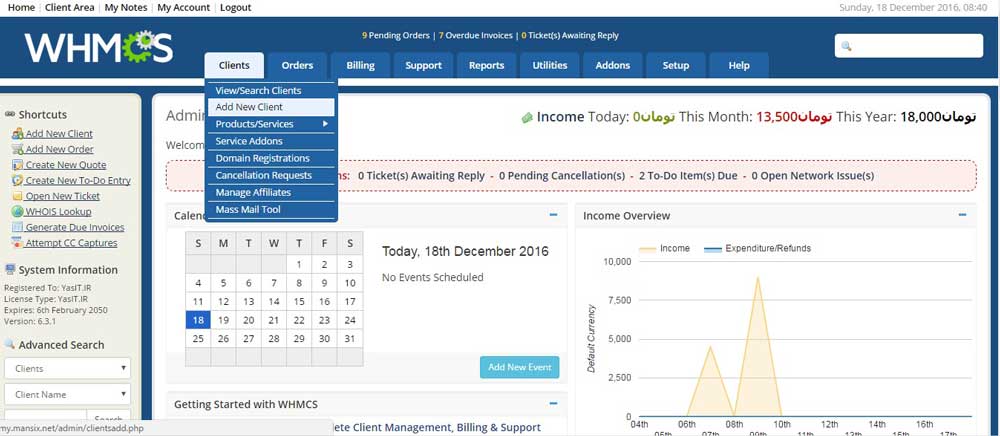1000x436 pixels.
Task: Click the Open New Ticket shortcut icon
Action: pyautogui.click(x=17, y=196)
